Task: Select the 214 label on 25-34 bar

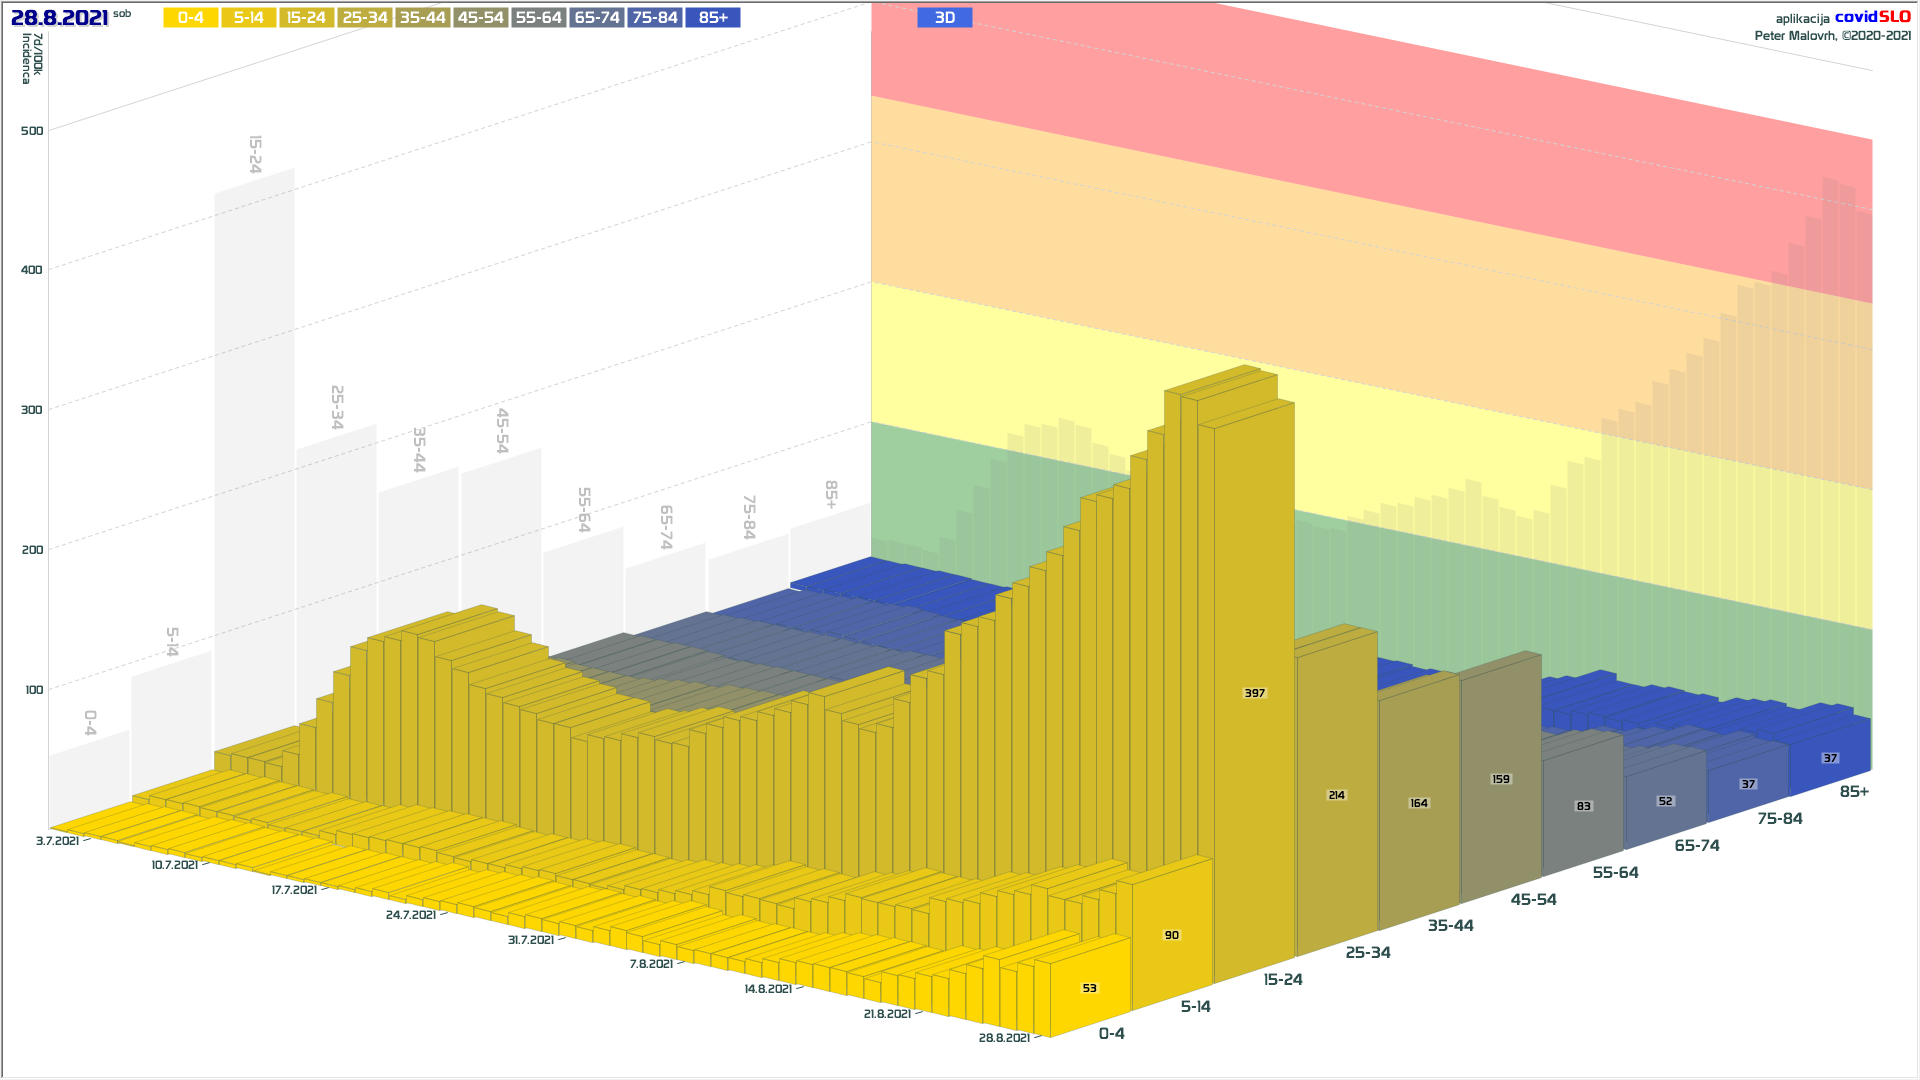Action: [x=1336, y=795]
